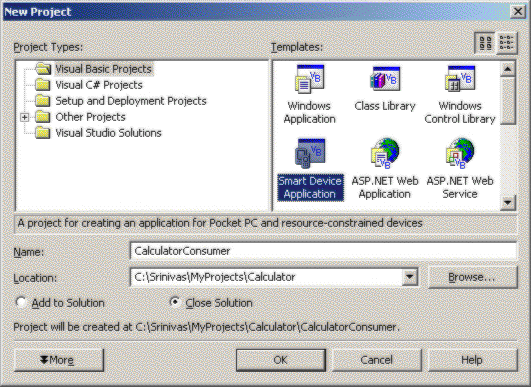Click the Cancel button
This screenshot has width=531, height=387.
[x=377, y=360]
